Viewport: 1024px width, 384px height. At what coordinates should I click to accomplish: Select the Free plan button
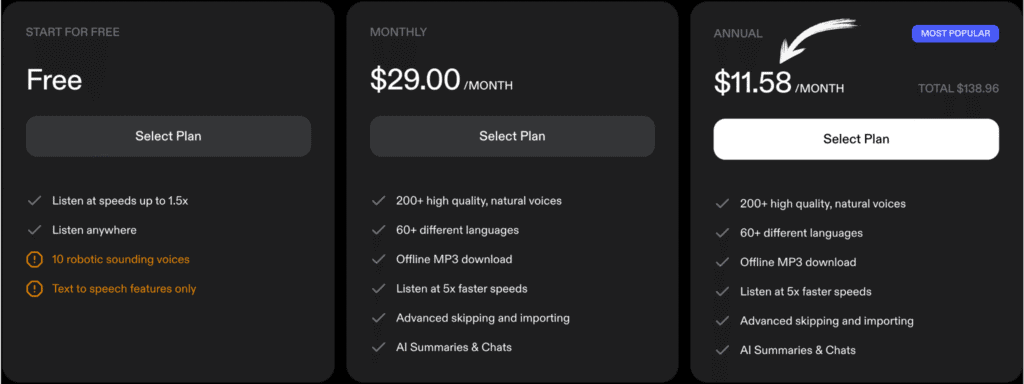[x=168, y=136]
